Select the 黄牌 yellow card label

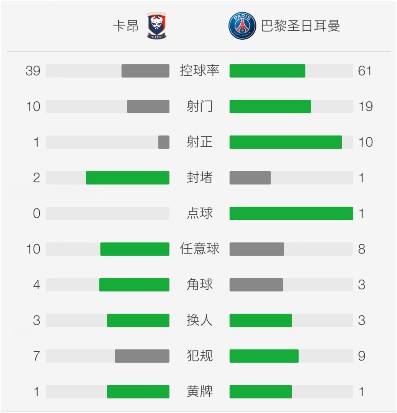[x=199, y=392]
